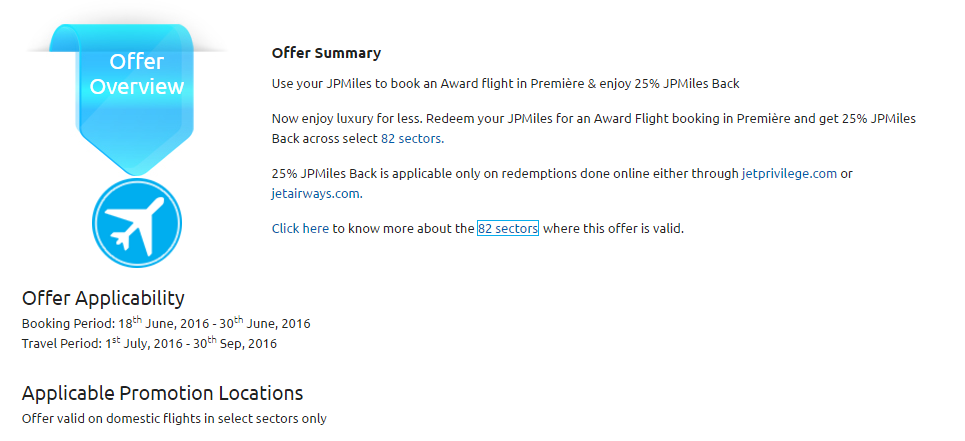
Task: Click the Offer Summary heading
Action: 326,53
